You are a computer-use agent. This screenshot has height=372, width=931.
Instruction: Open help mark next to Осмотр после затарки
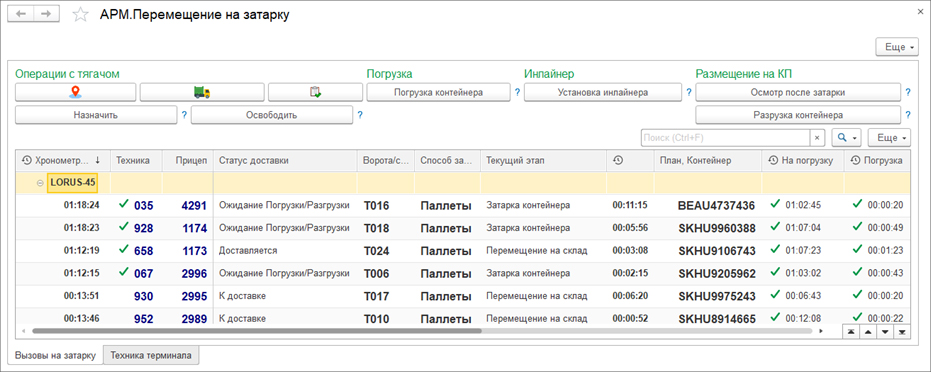coord(908,93)
